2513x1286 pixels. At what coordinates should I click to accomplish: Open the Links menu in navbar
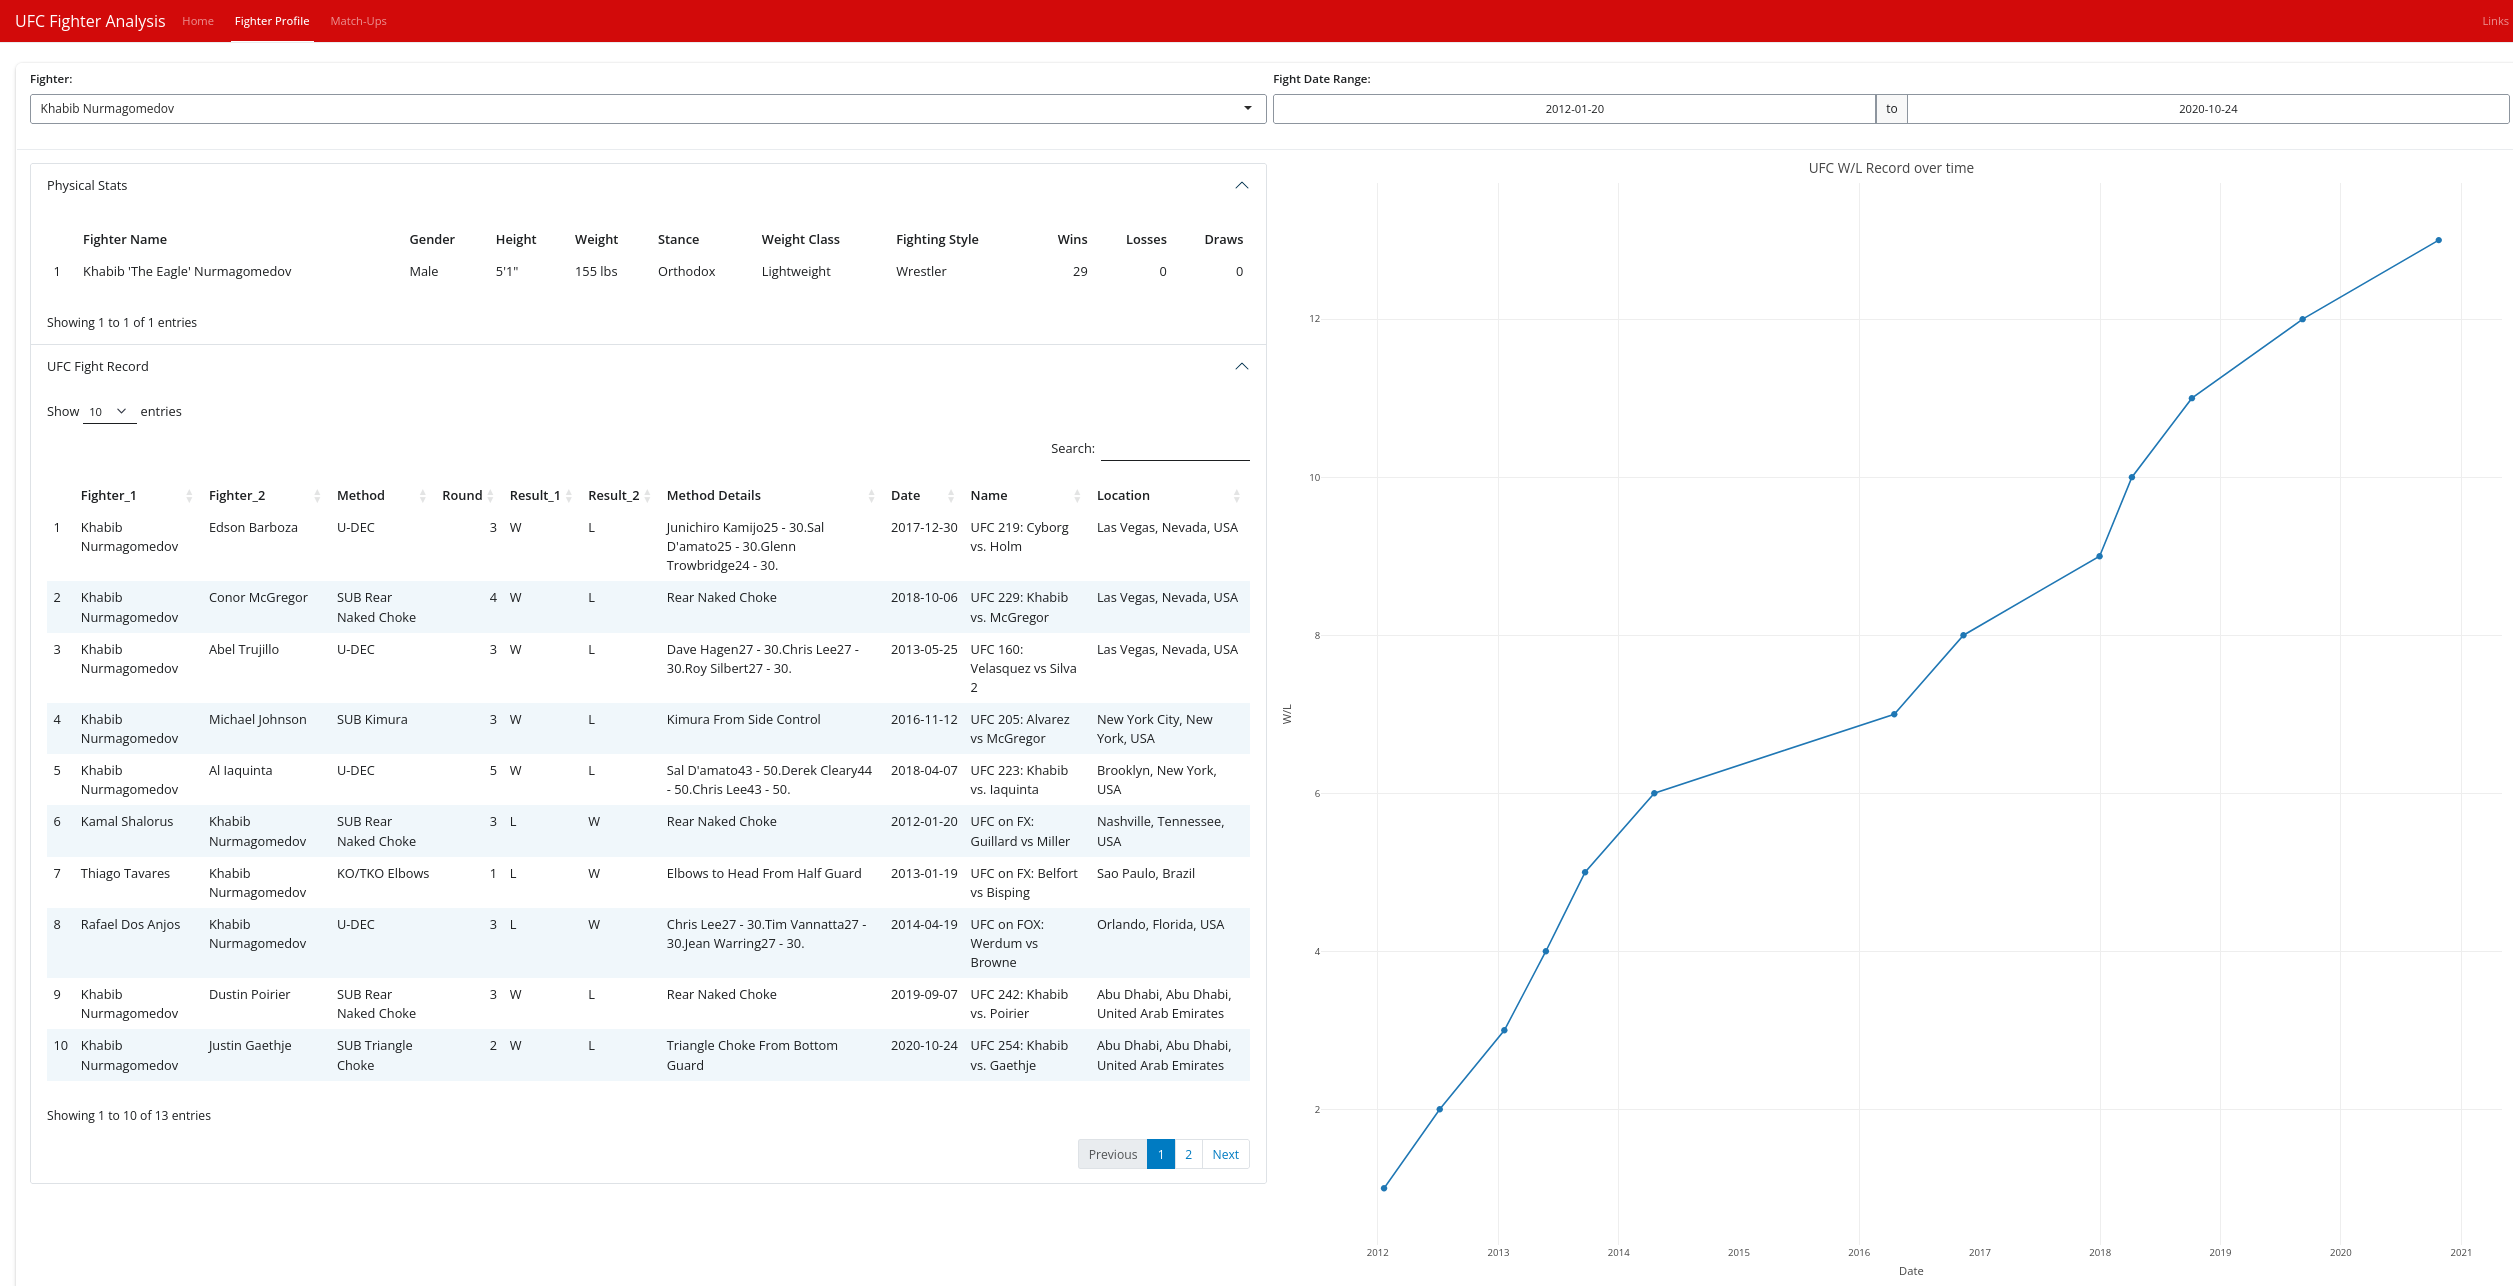click(x=2495, y=21)
